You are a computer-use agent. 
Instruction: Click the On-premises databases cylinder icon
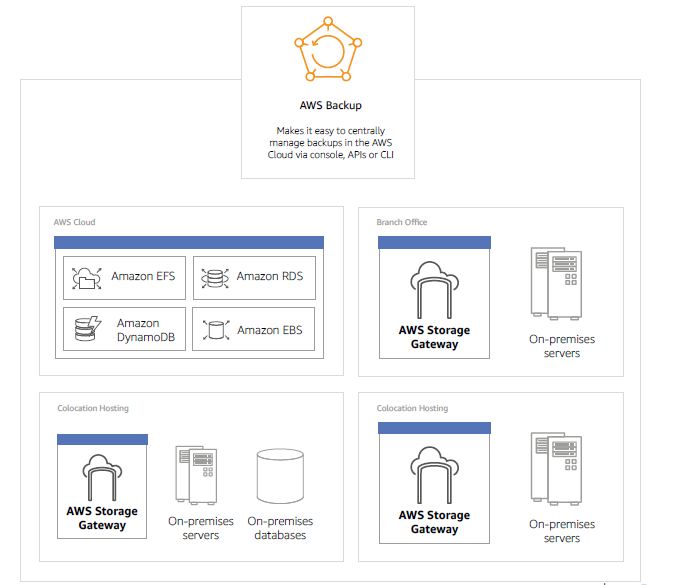coord(280,476)
